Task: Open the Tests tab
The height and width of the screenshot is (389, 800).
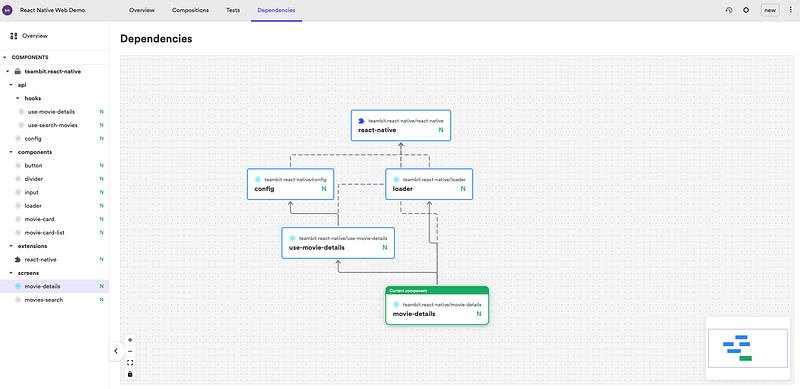Action: pos(233,10)
